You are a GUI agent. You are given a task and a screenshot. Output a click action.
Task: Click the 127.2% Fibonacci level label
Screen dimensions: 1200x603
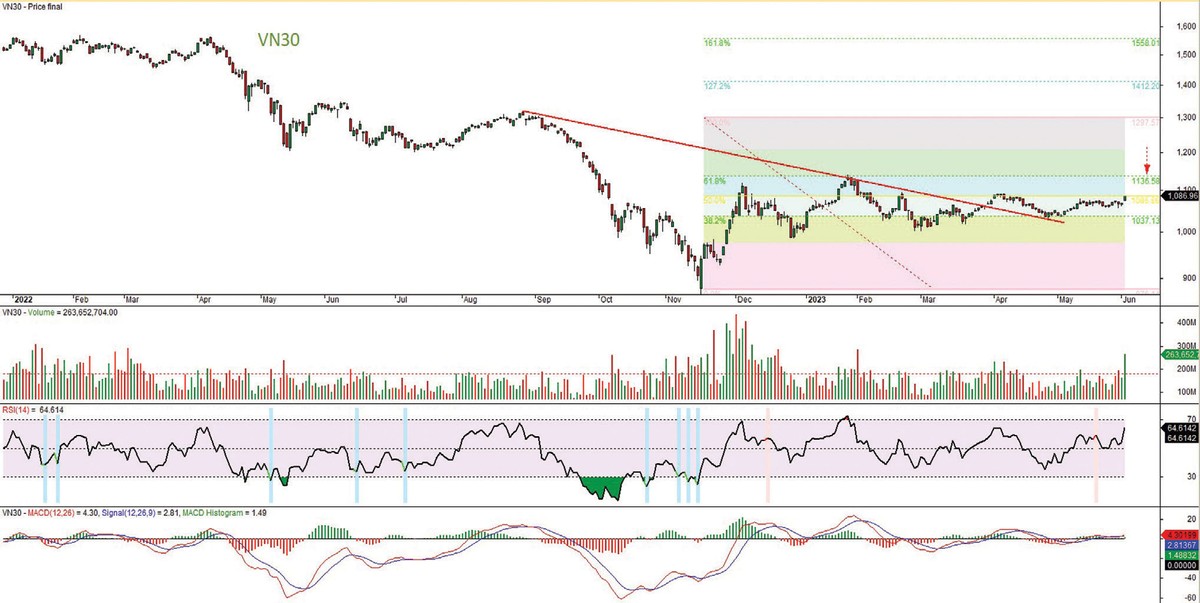[x=716, y=86]
